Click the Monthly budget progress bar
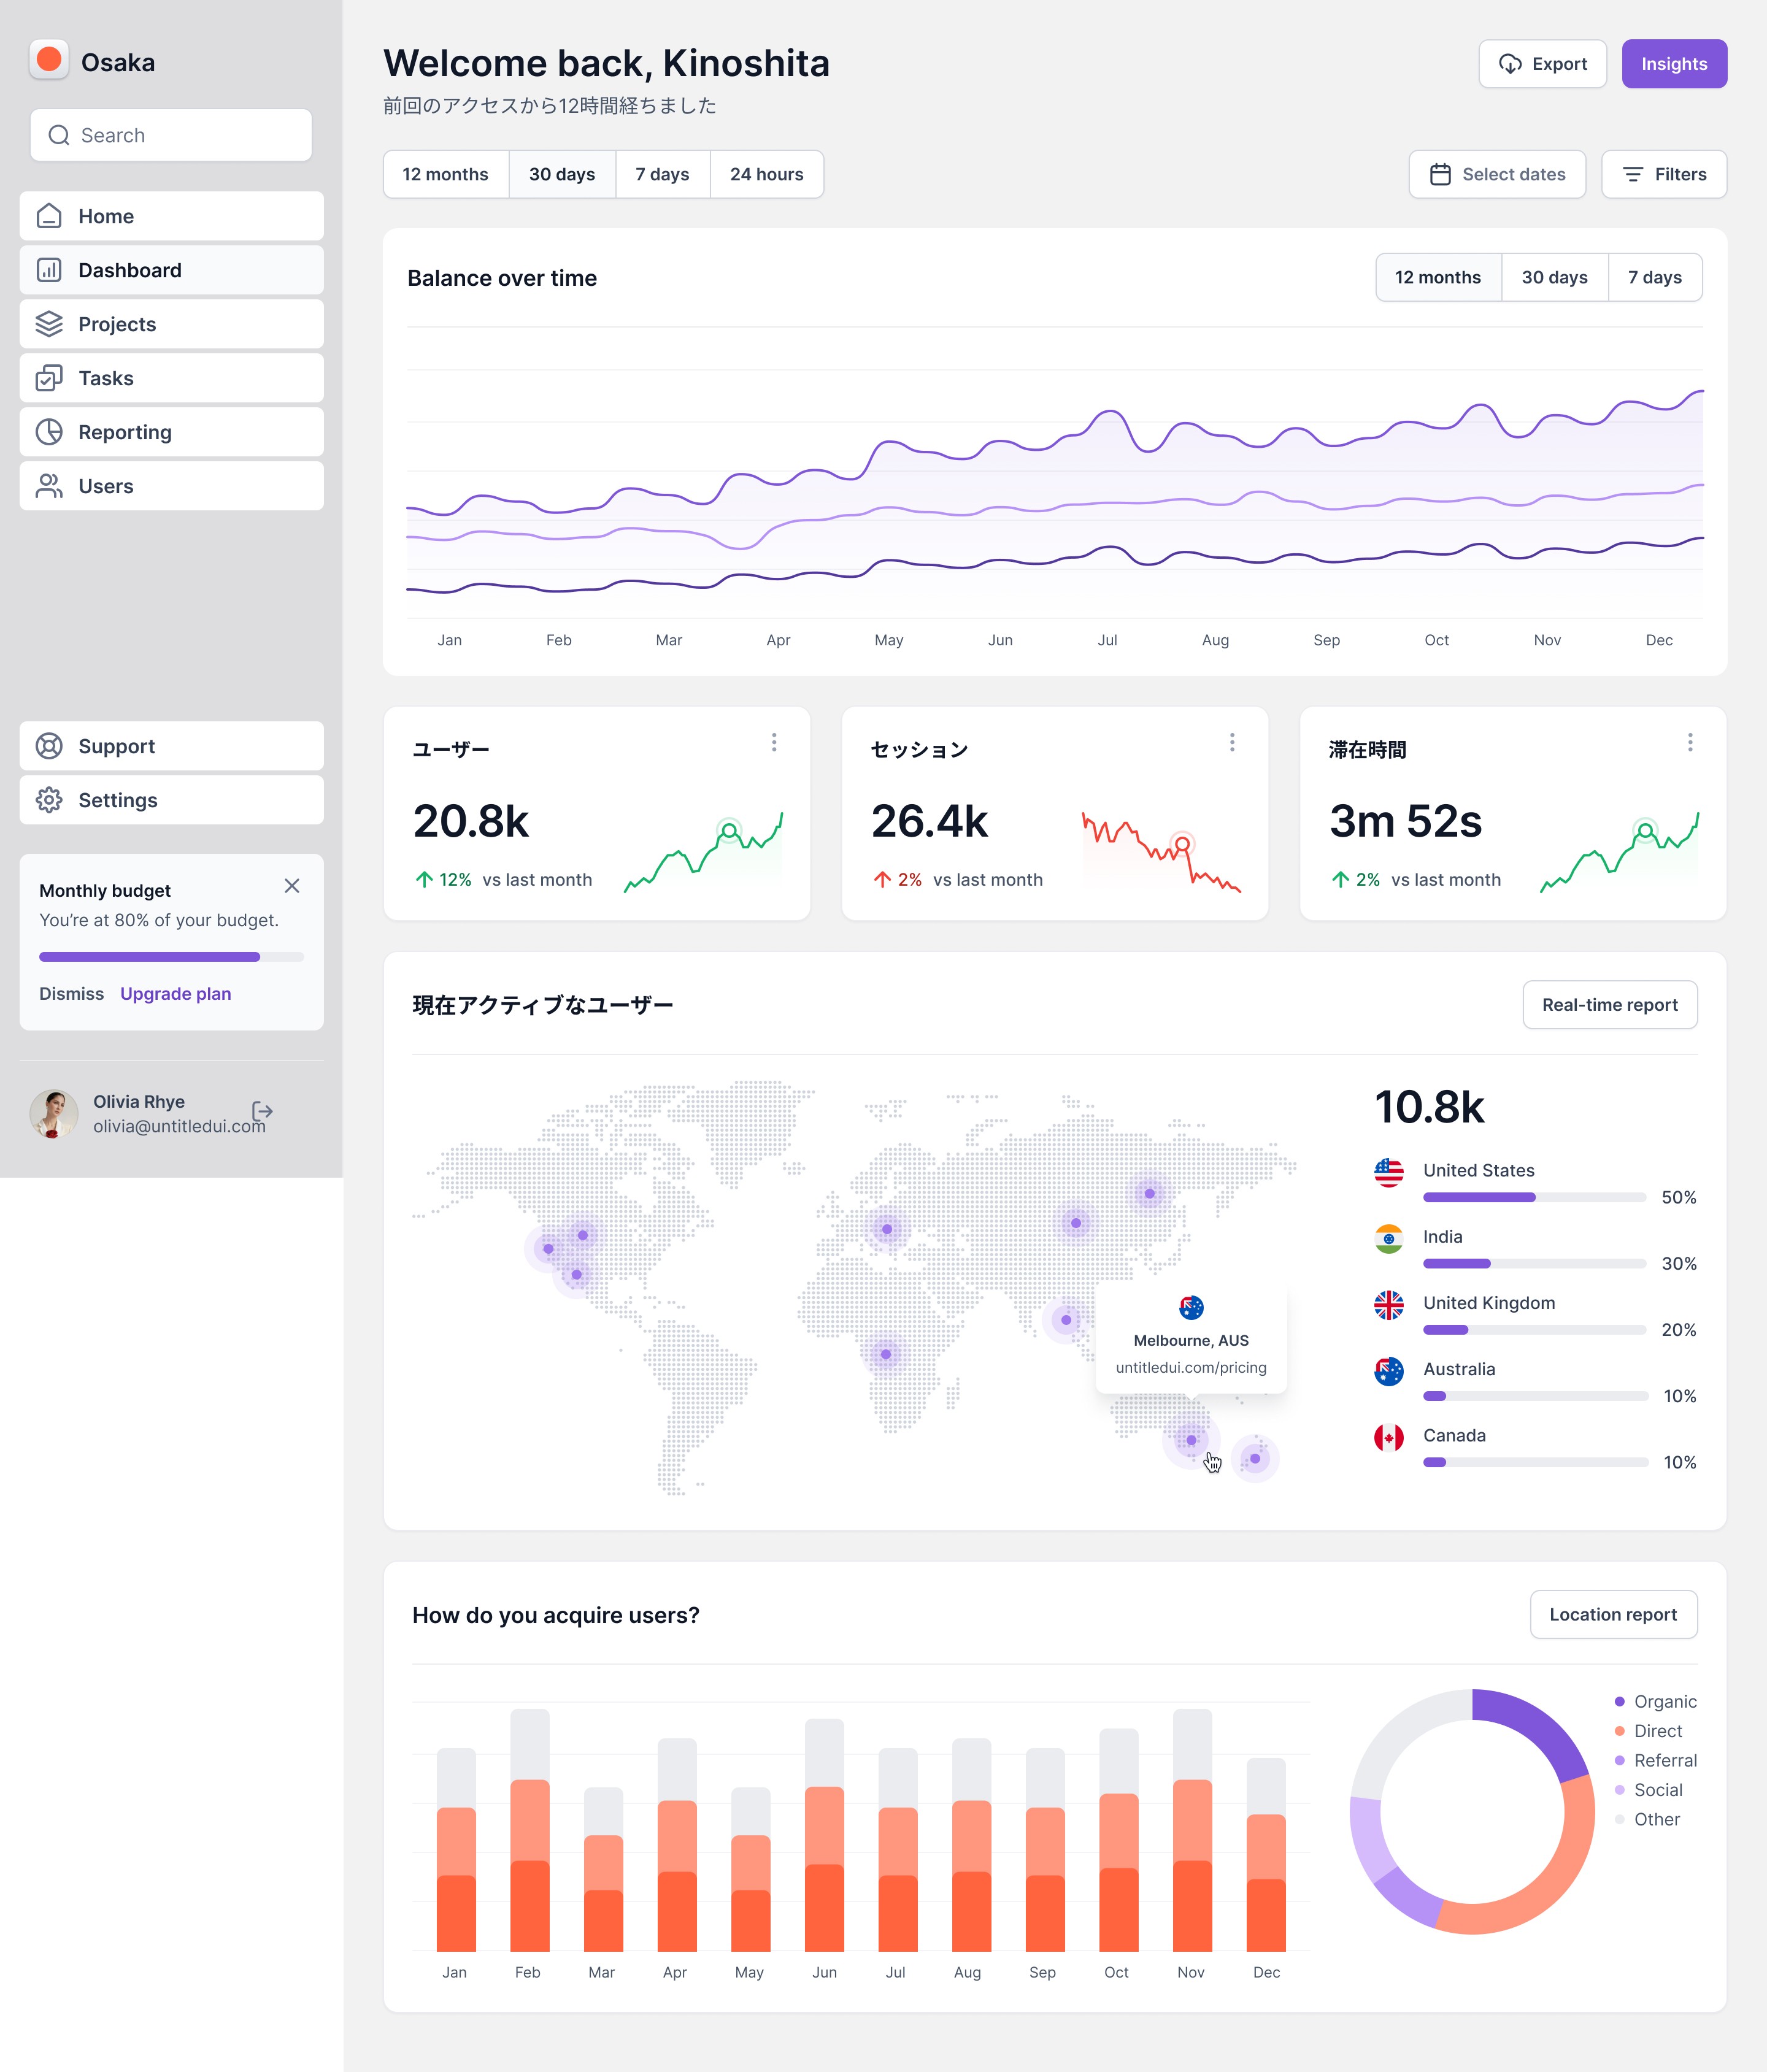This screenshot has width=1767, height=2072. point(171,957)
